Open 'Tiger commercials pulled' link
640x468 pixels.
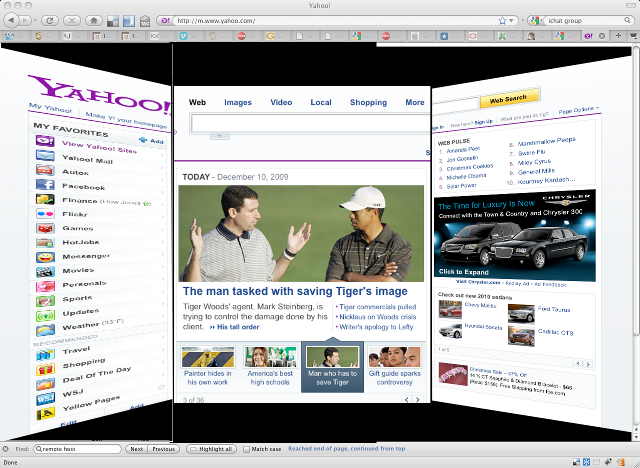pos(378,307)
